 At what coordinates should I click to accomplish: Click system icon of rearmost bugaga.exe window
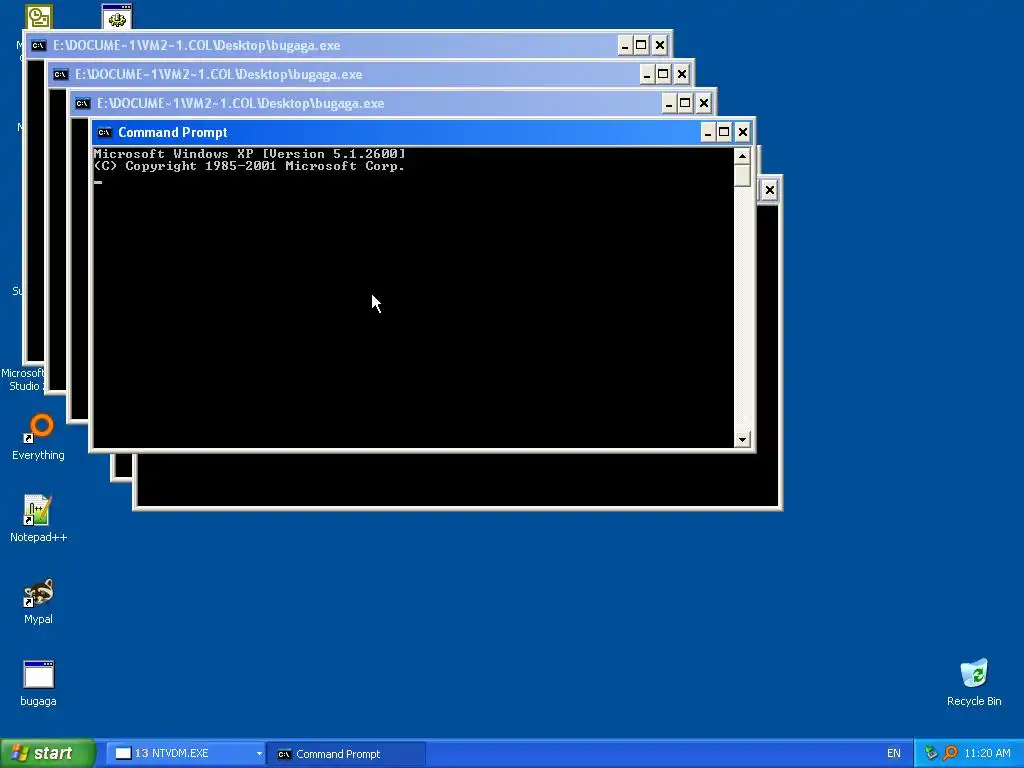point(39,46)
